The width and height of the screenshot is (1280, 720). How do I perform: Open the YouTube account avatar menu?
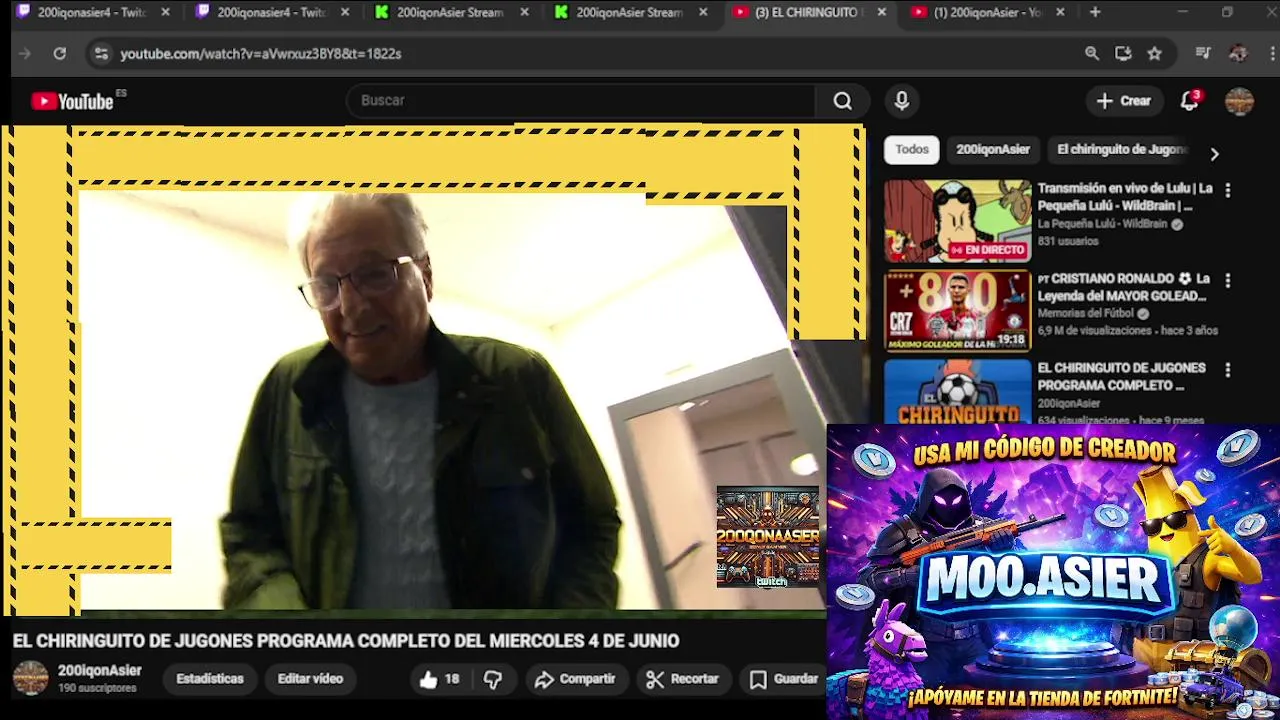pos(1239,101)
